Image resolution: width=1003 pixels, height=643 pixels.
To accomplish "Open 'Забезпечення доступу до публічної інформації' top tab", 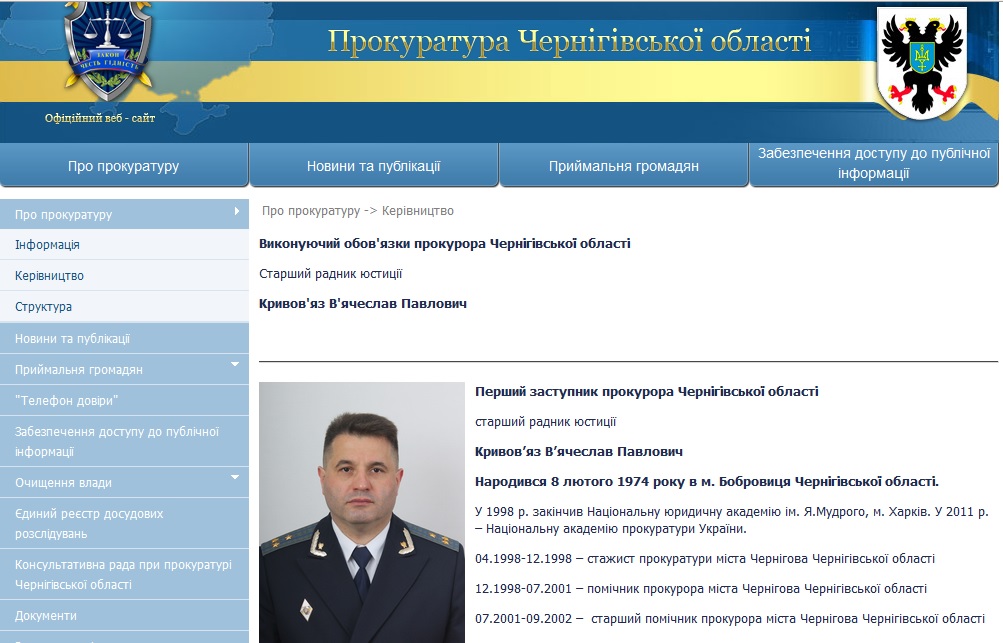I will click(x=874, y=164).
